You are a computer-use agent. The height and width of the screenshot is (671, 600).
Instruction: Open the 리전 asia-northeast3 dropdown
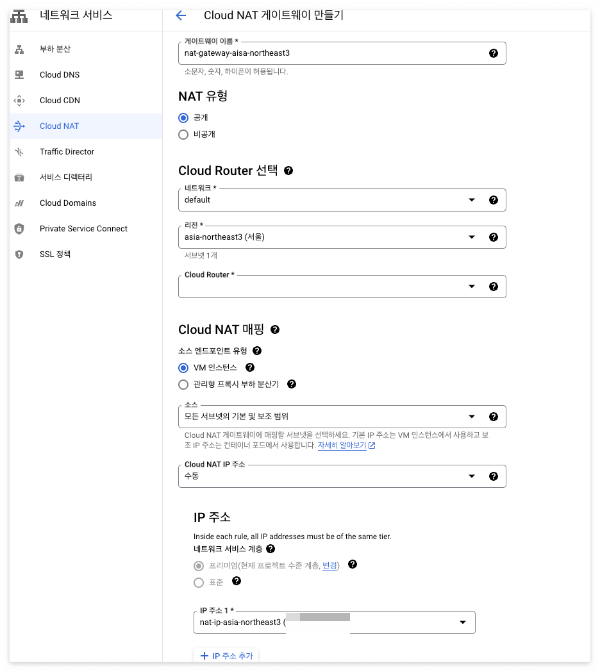click(342, 237)
